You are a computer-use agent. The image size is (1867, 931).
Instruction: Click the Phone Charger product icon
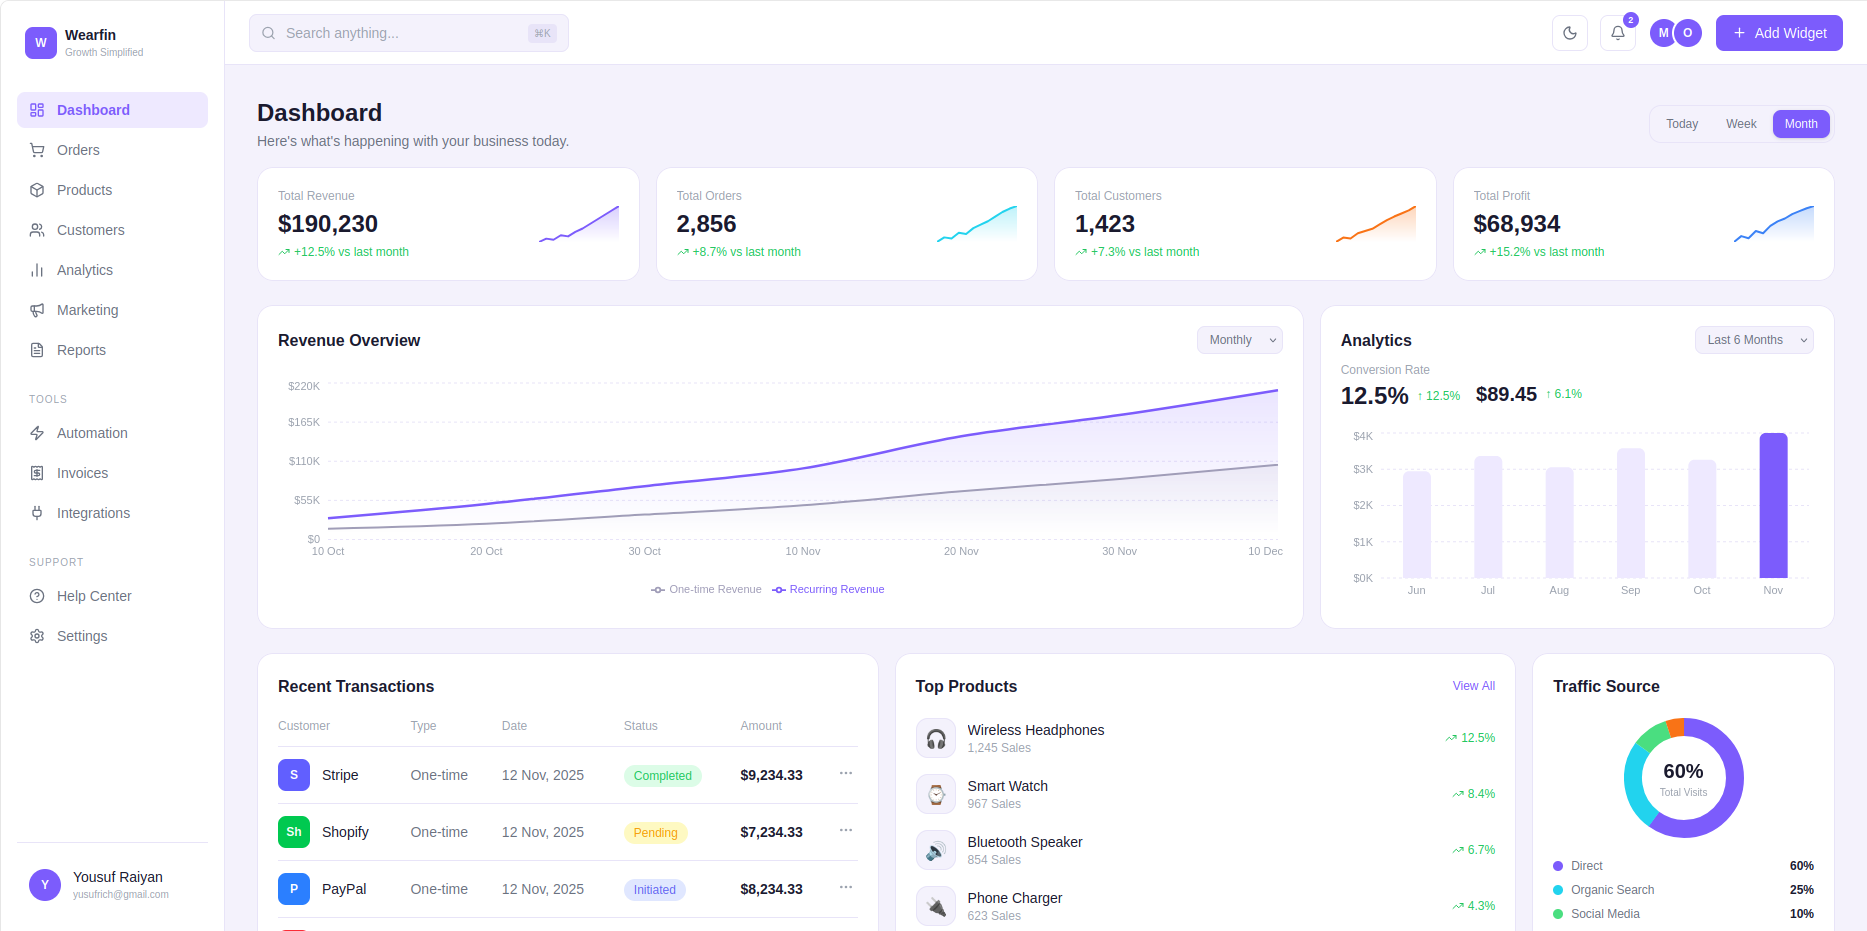tap(936, 906)
